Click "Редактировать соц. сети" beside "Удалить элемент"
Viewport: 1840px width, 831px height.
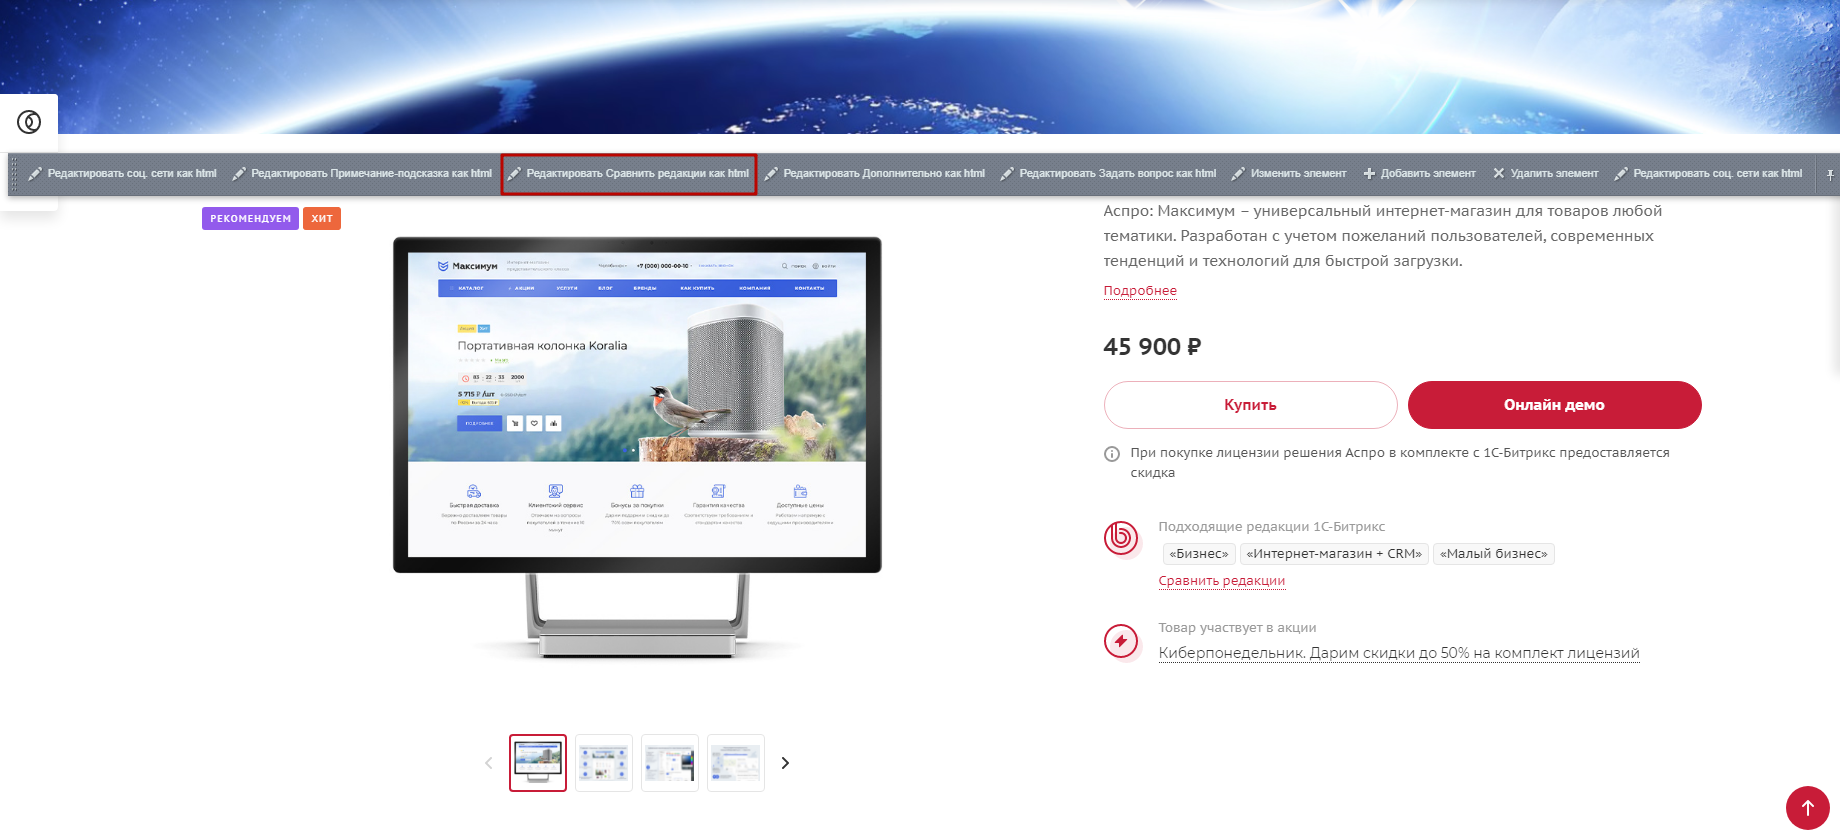click(x=1708, y=174)
